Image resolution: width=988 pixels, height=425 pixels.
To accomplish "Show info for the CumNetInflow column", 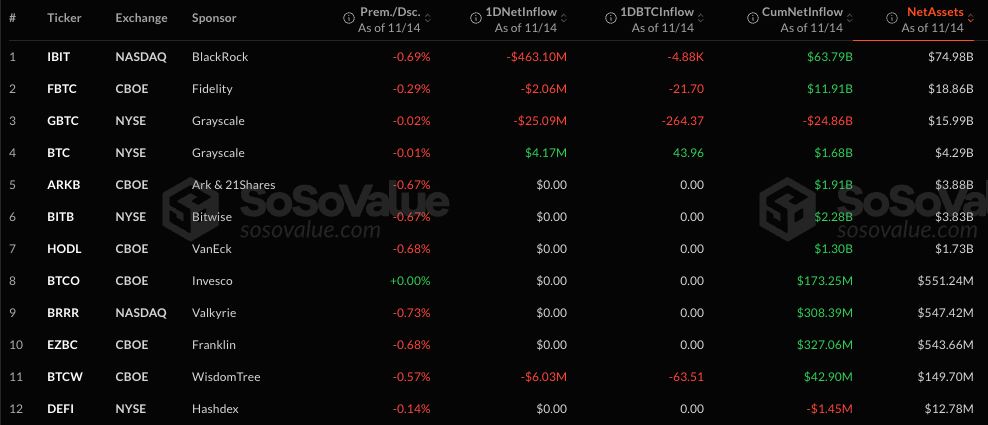I will [x=753, y=18].
